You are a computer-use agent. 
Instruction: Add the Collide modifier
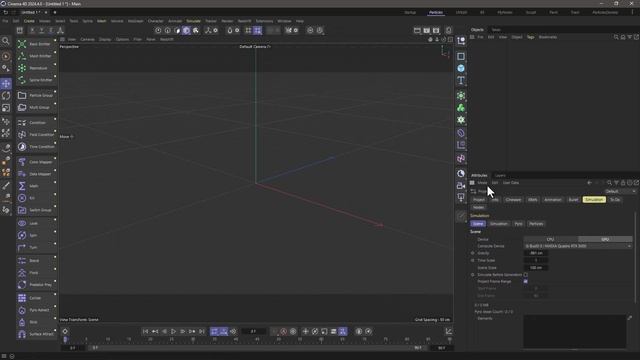click(x=36, y=298)
